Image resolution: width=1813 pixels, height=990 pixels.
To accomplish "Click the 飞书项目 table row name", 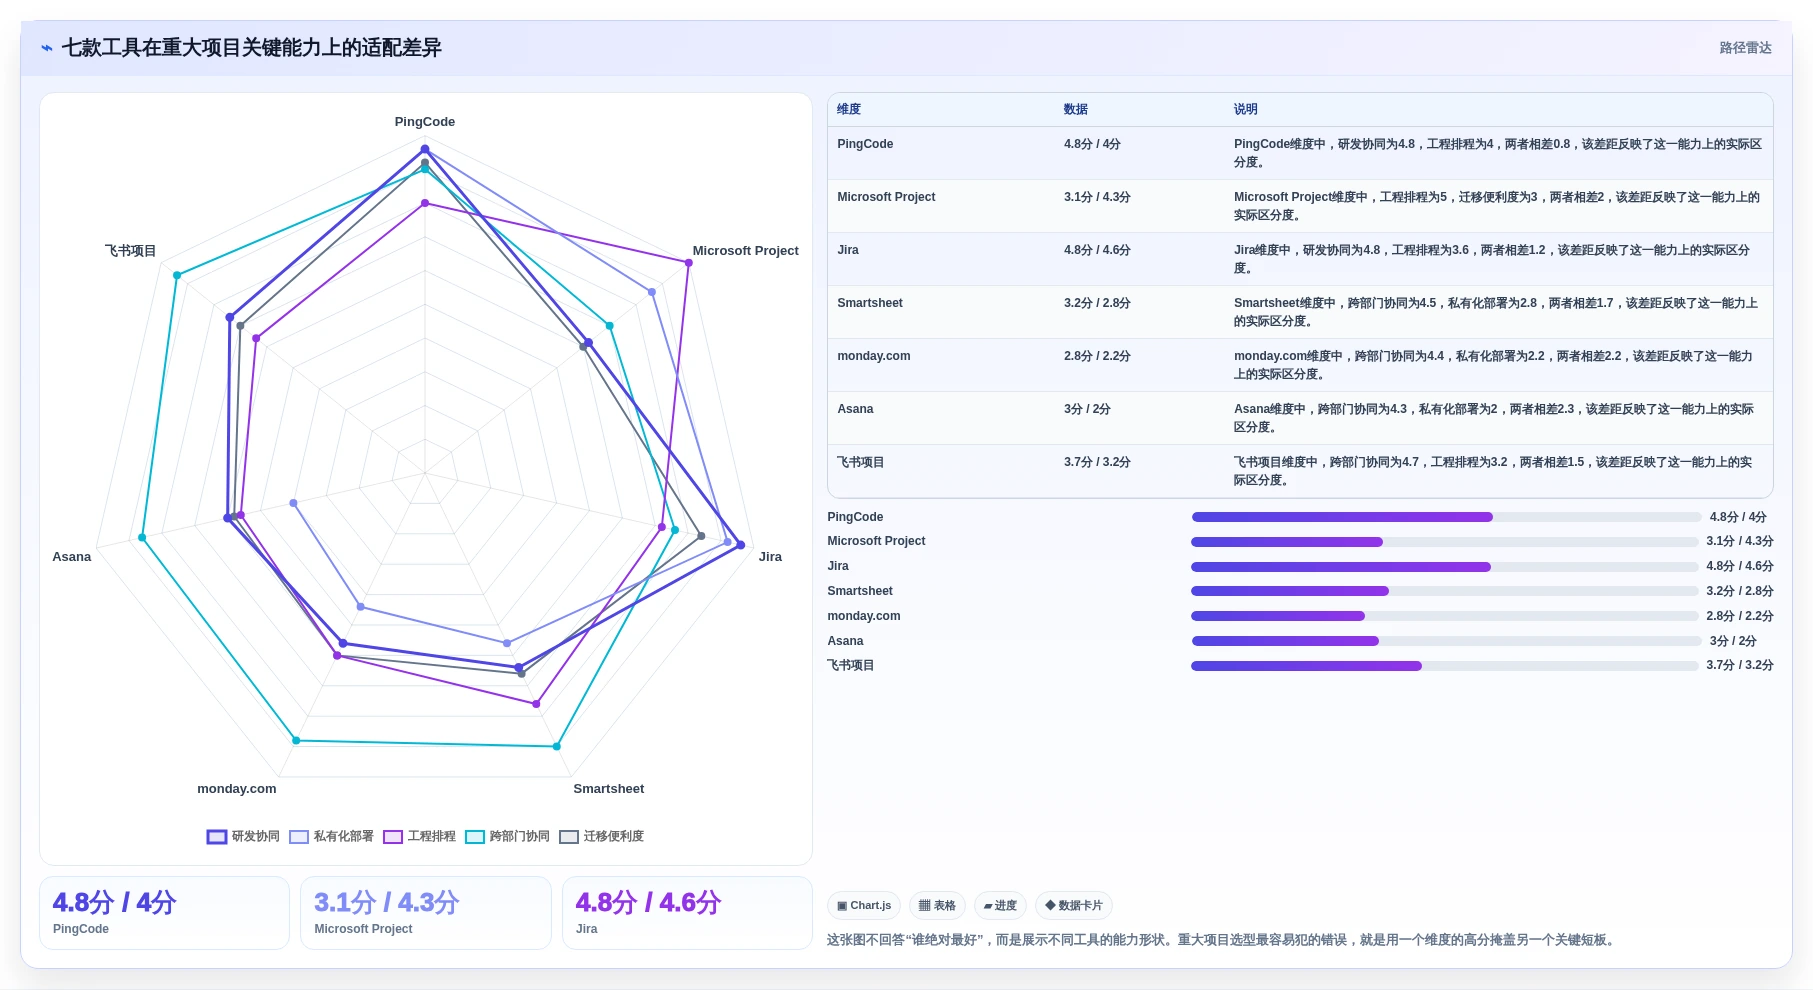I will (860, 462).
